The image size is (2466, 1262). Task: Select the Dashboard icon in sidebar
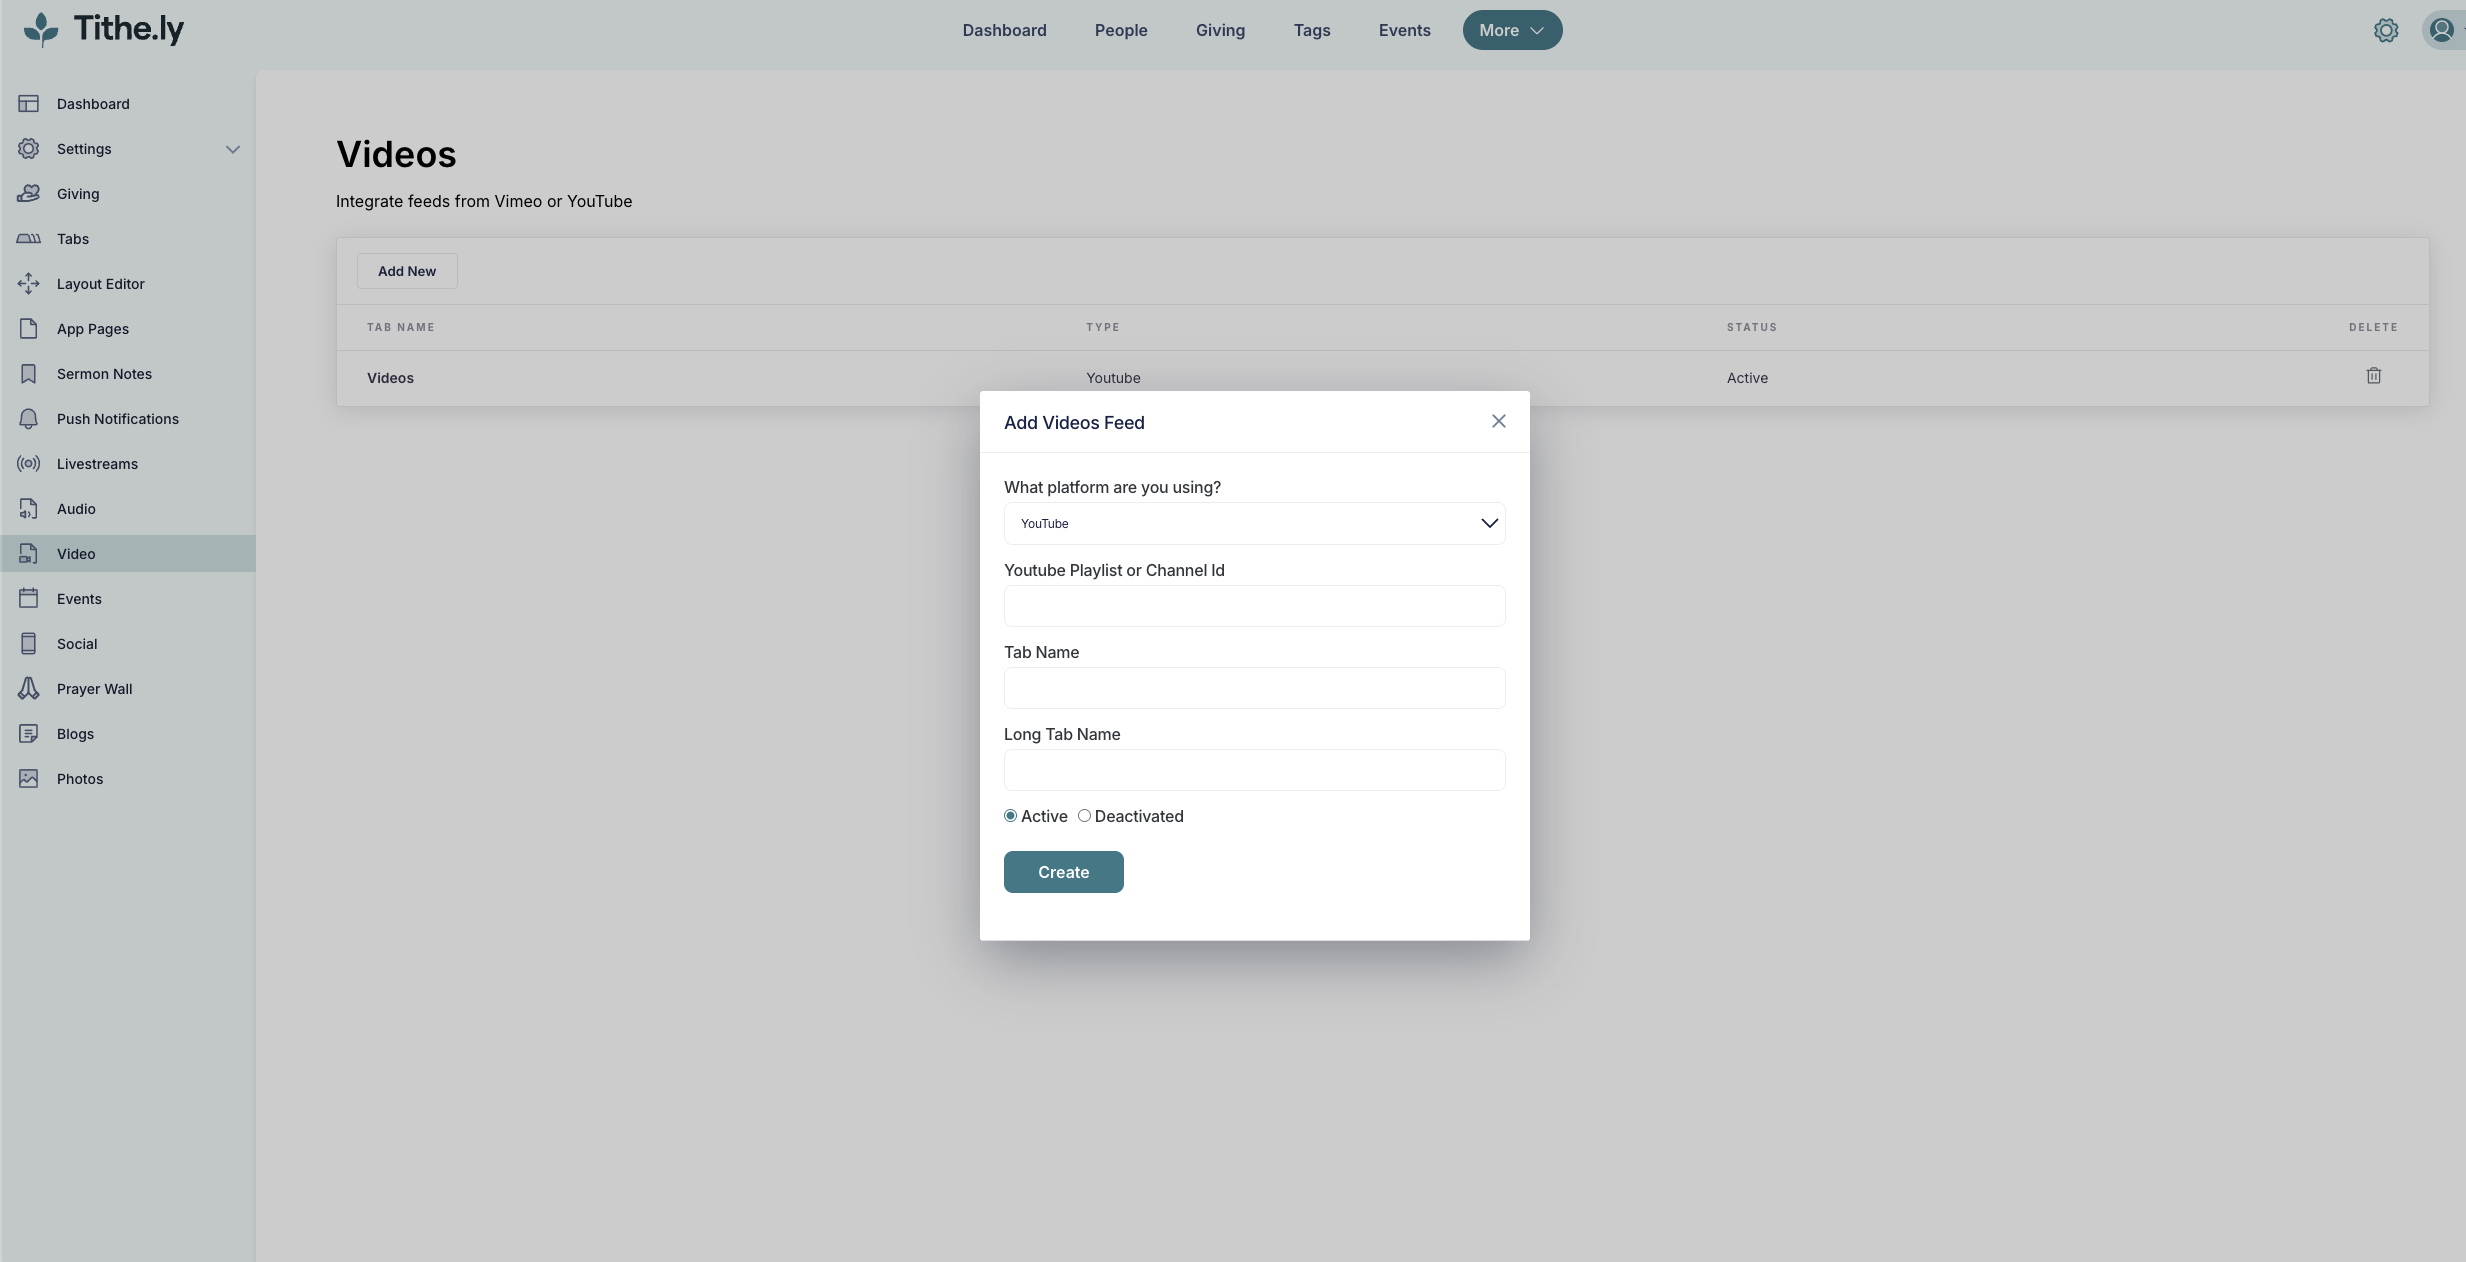[29, 103]
